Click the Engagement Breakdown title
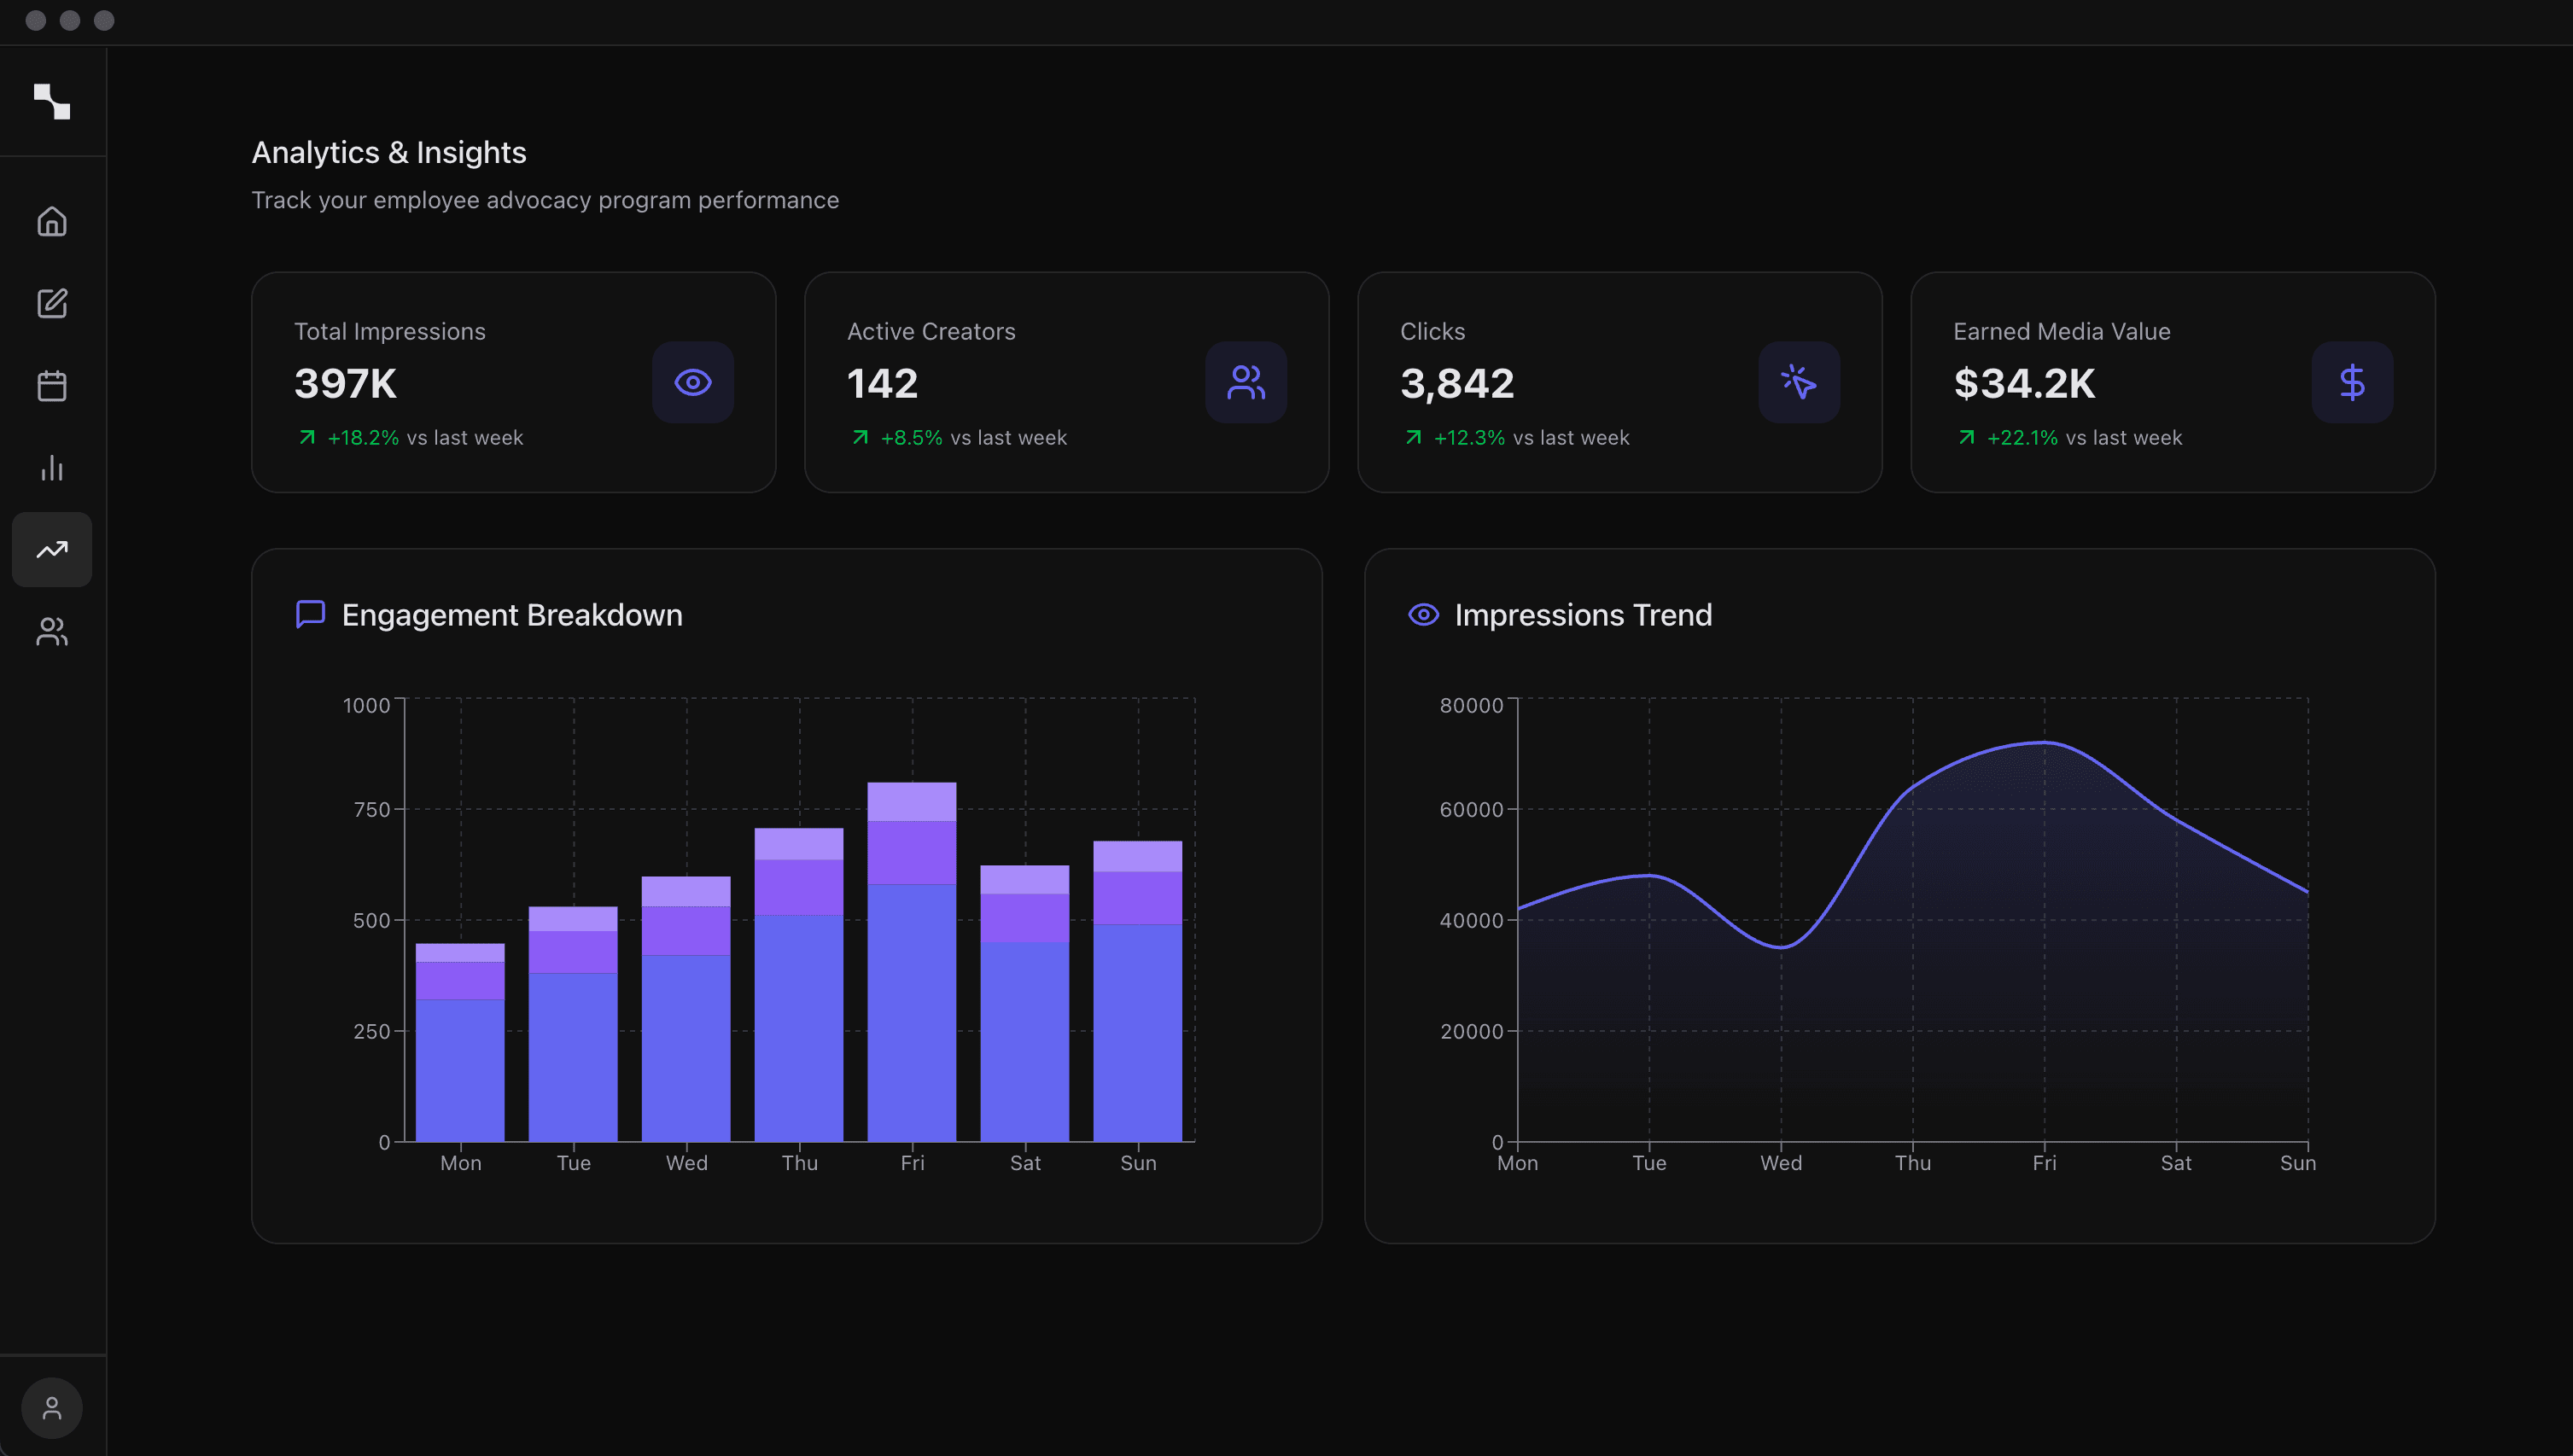Image resolution: width=2573 pixels, height=1456 pixels. click(512, 614)
